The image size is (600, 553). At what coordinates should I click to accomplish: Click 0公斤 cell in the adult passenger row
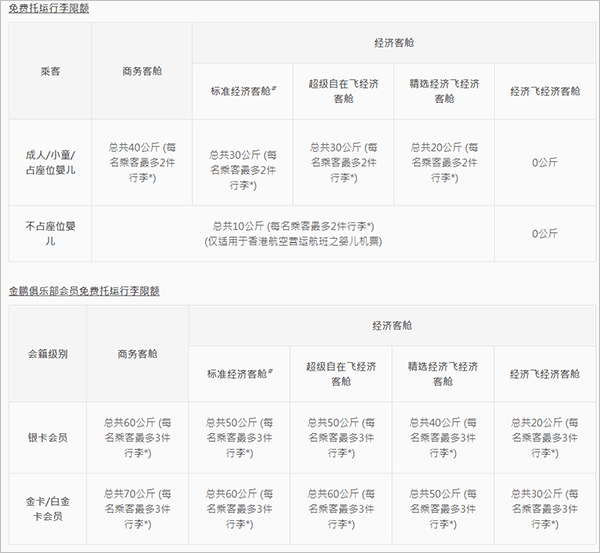544,162
